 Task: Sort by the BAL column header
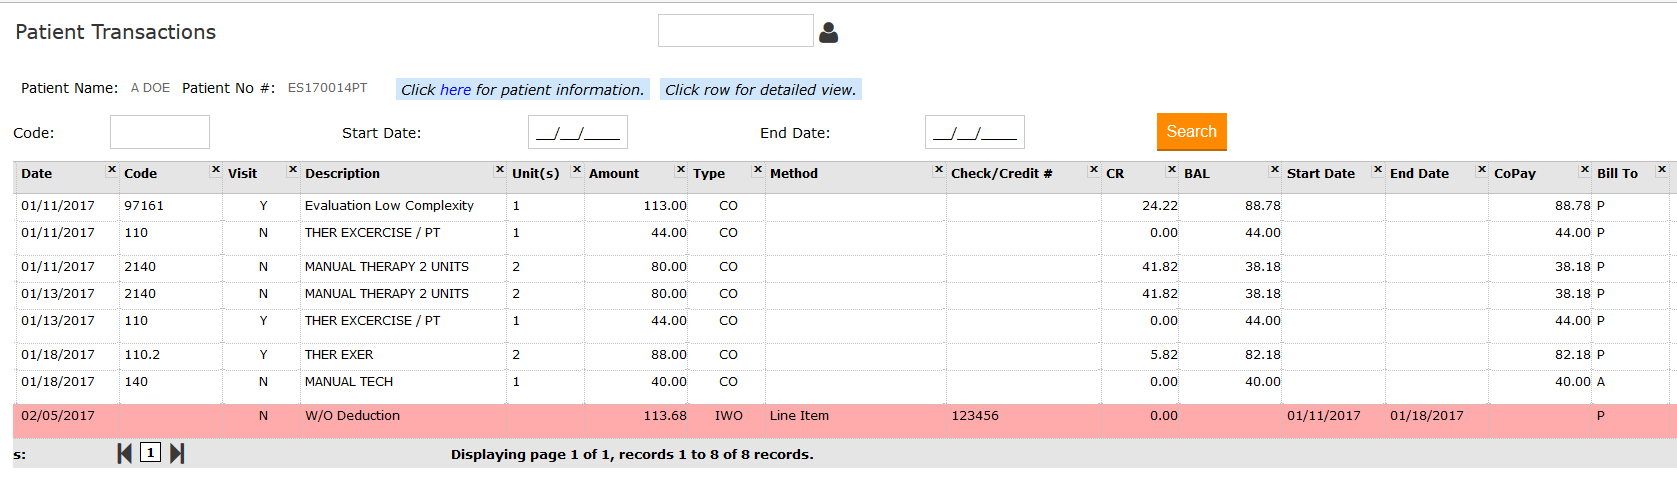click(1197, 174)
